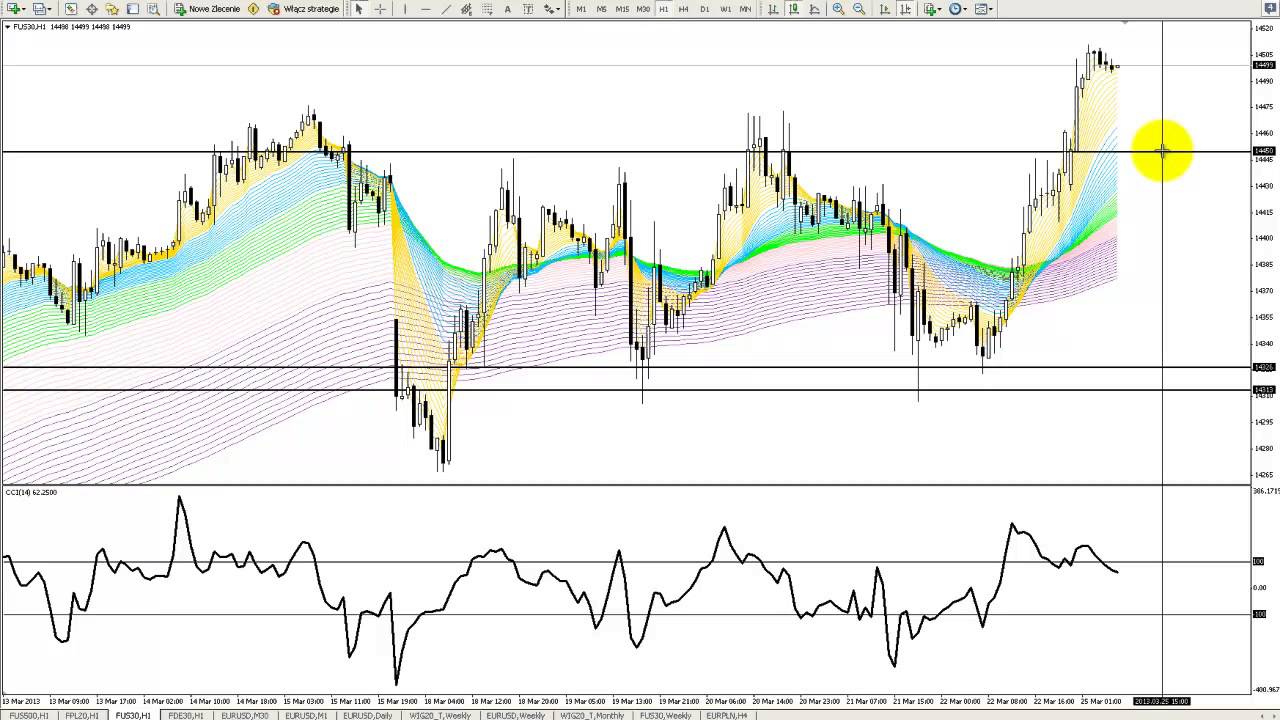The image size is (1280, 720).
Task: Switch to the FUS30,Weekly chart tab
Action: coord(665,715)
